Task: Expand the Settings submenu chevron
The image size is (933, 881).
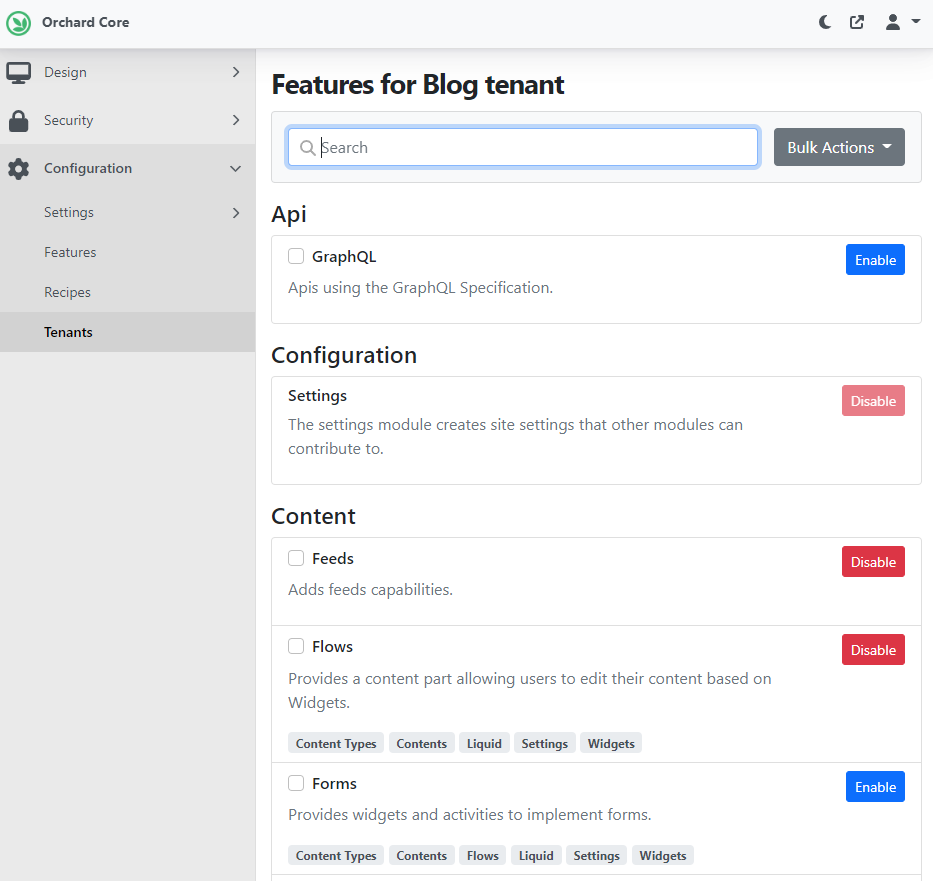Action: click(236, 213)
